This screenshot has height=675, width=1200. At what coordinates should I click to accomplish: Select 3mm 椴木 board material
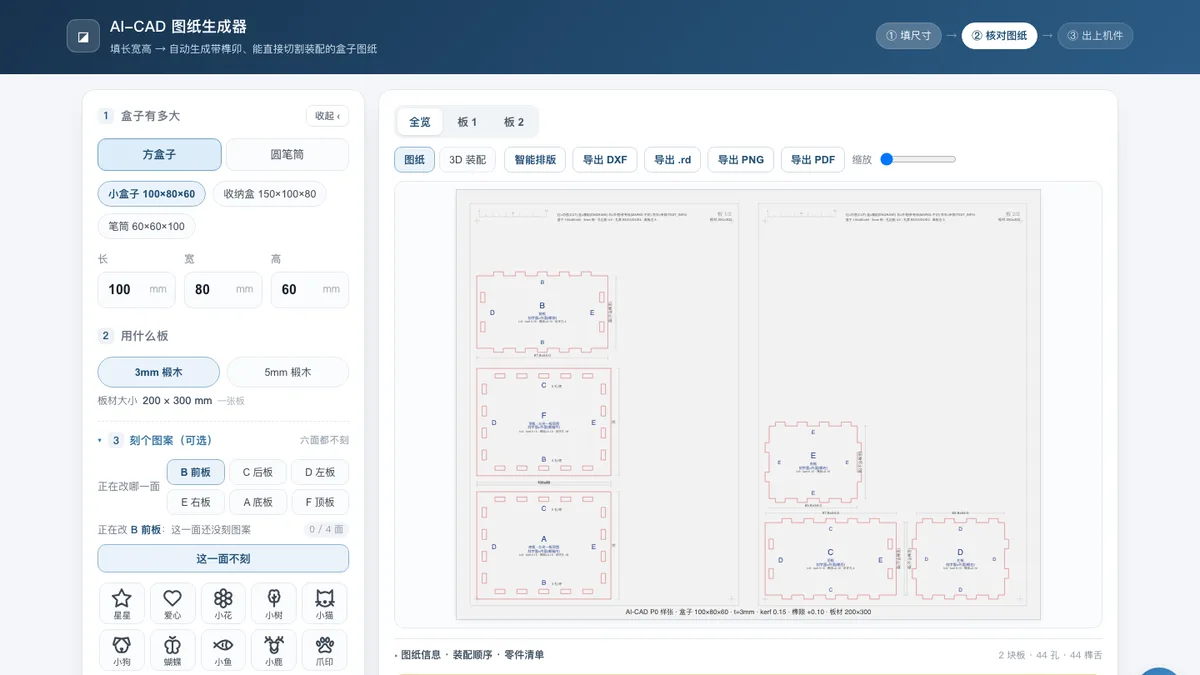tap(159, 372)
